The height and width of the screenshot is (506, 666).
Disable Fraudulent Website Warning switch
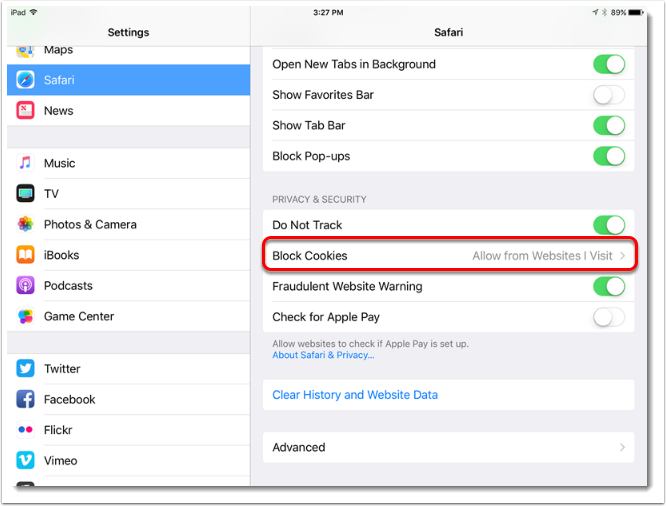click(x=609, y=286)
